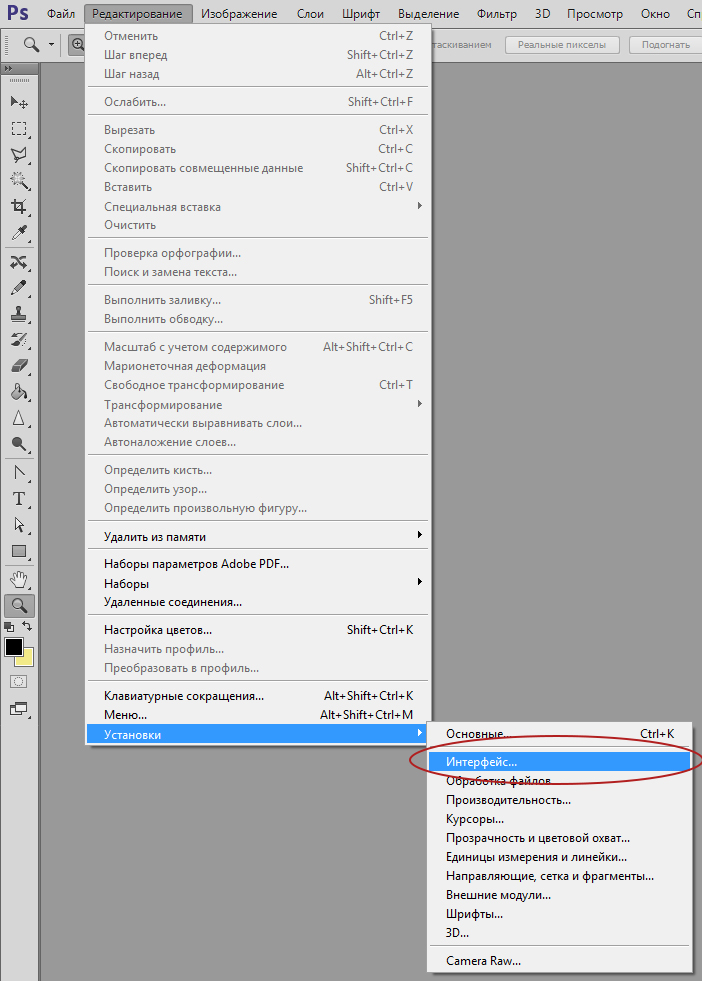Open the Меню... entry
Screen dimensions: 702x981
[x=257, y=714]
